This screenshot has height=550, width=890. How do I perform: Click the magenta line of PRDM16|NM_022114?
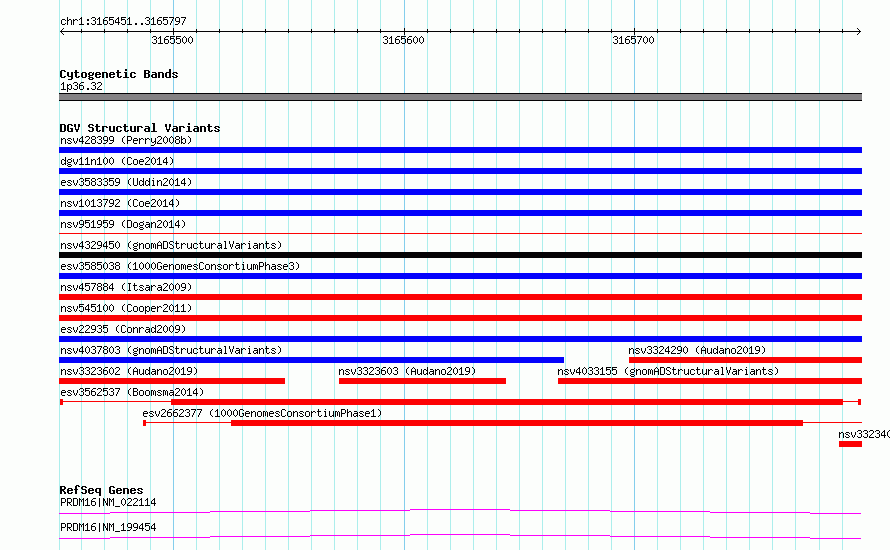460,511
